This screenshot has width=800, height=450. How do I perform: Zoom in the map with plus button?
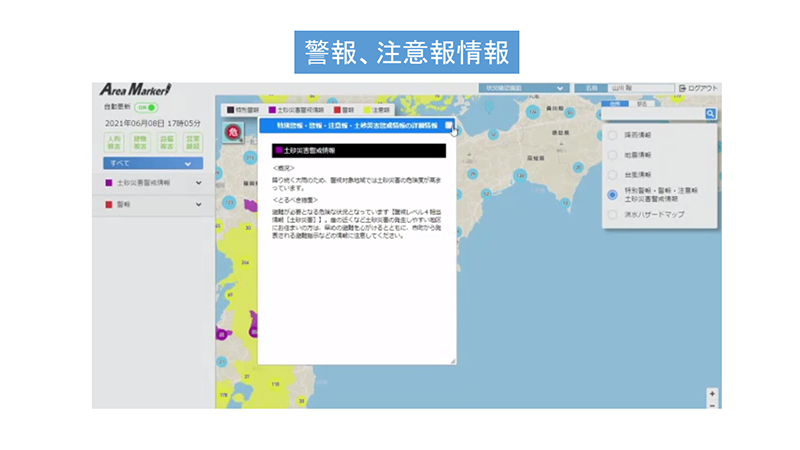[712, 393]
